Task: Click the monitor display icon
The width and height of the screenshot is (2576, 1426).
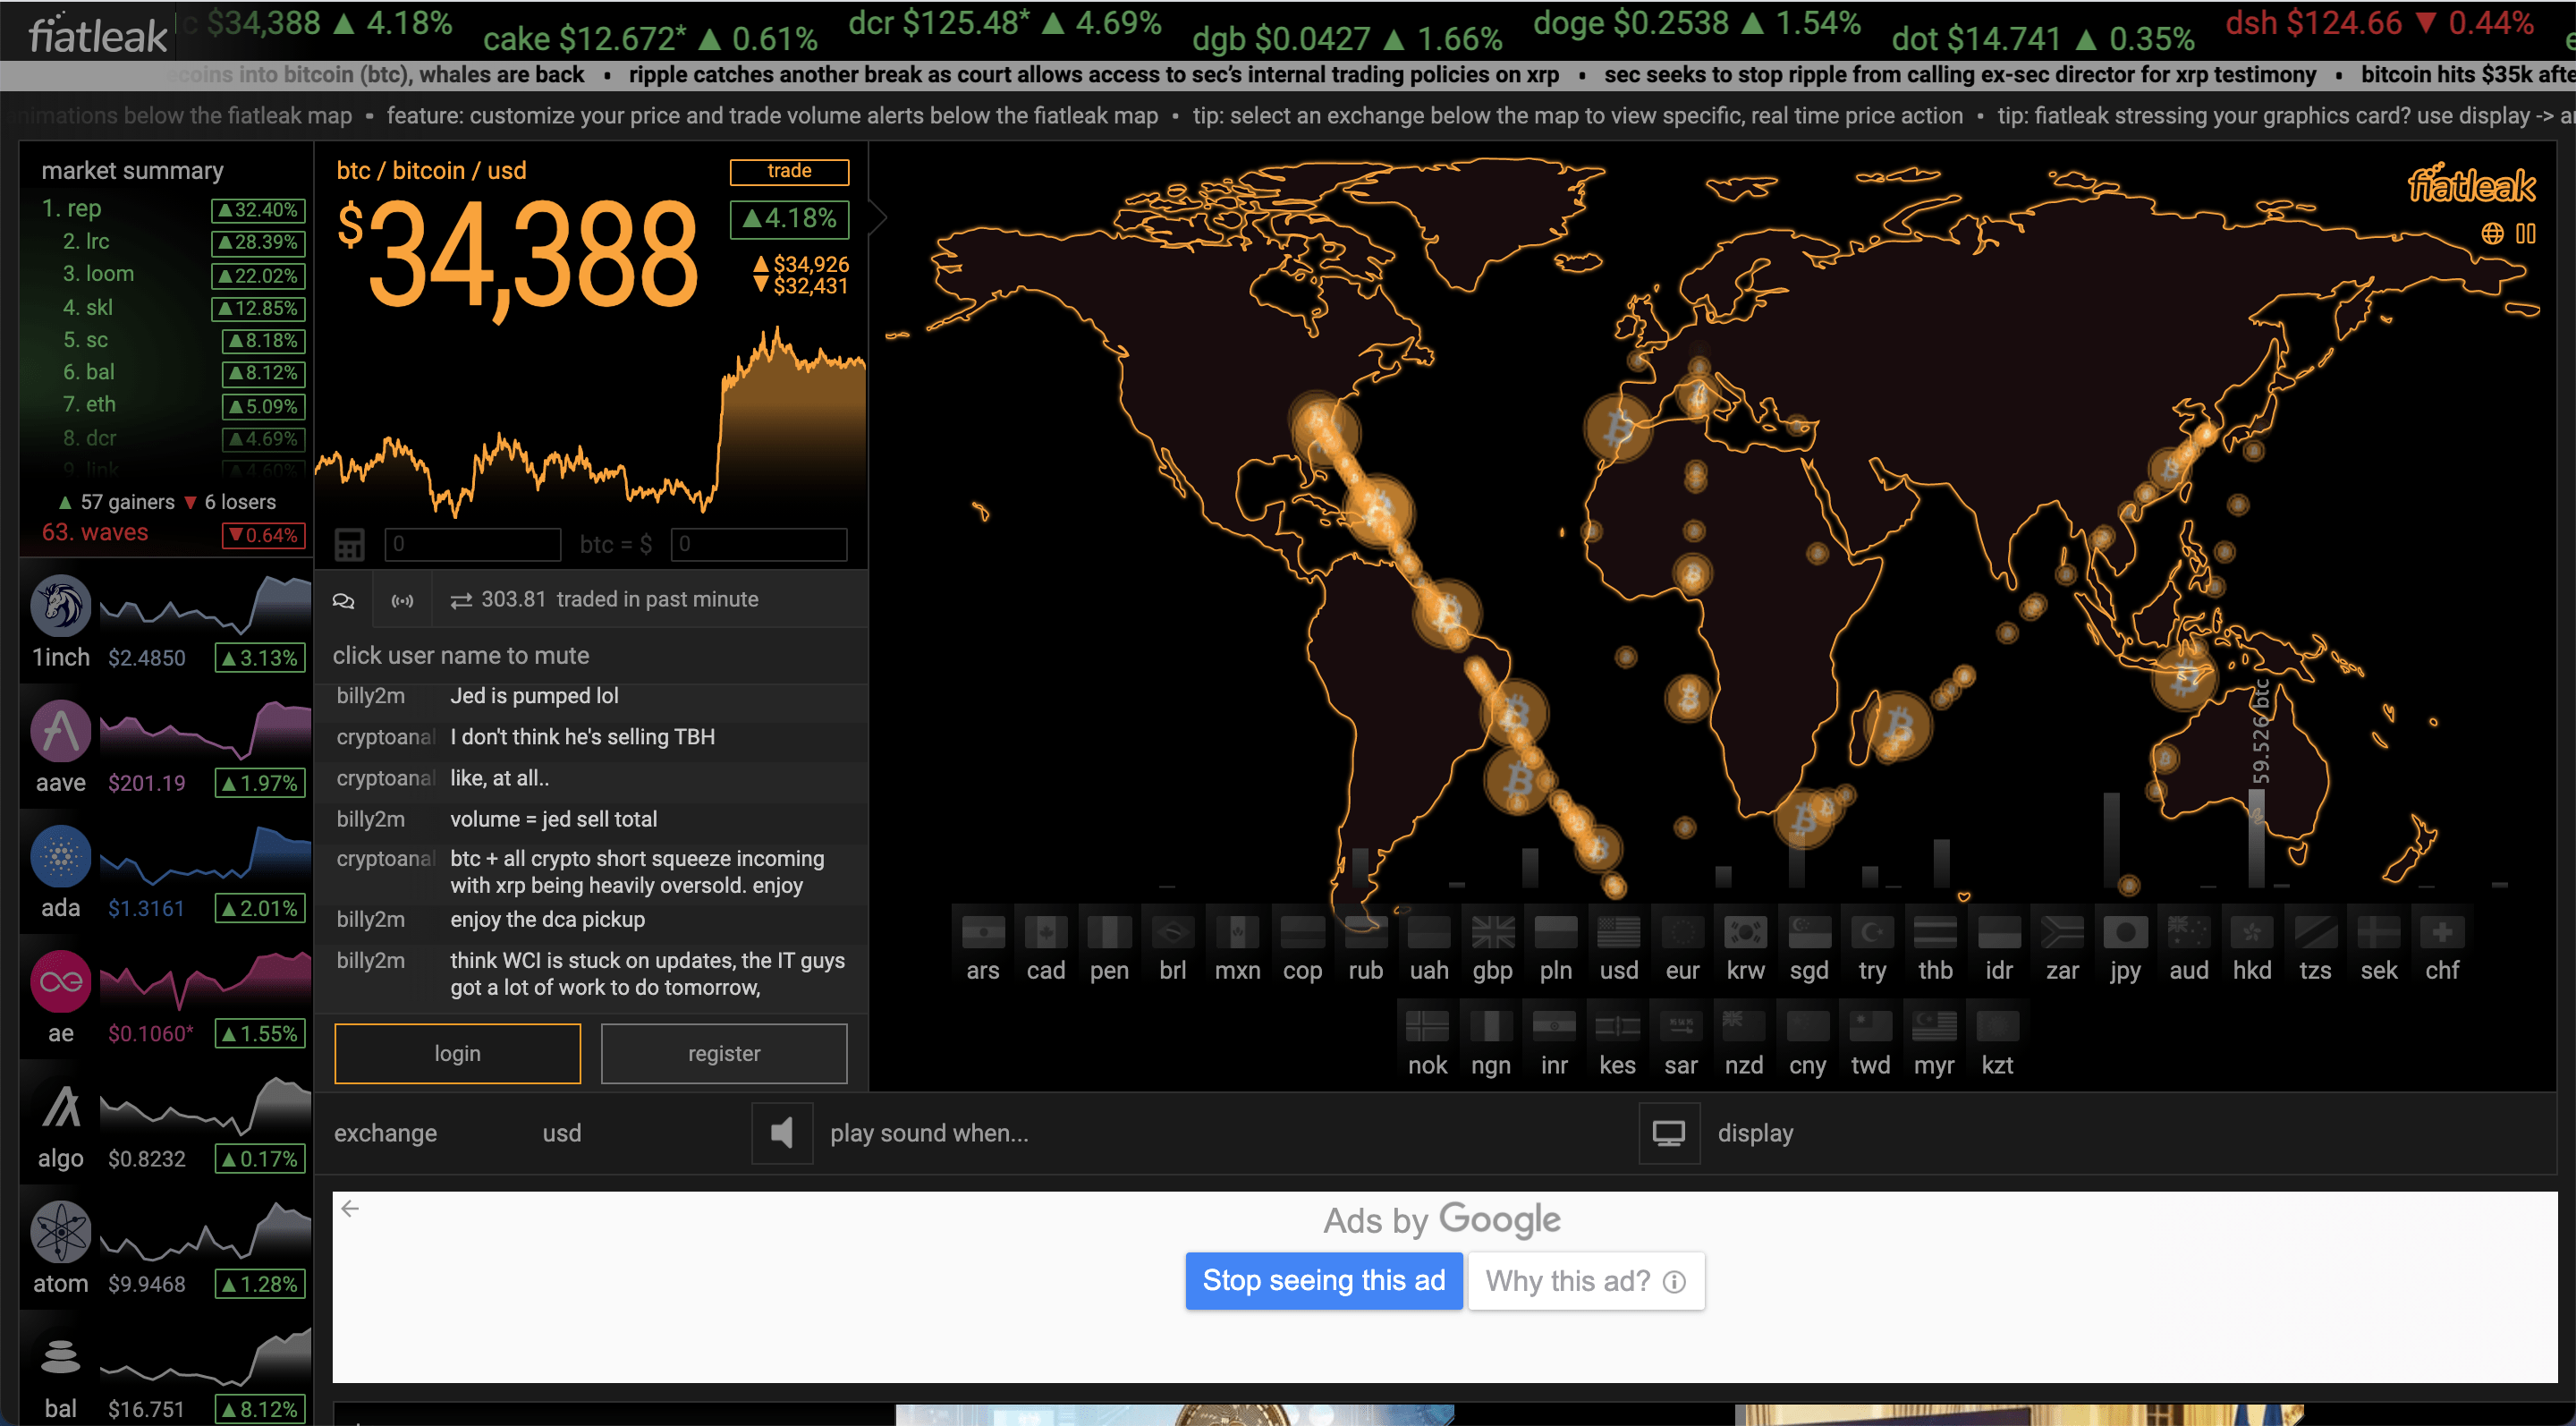Action: click(x=1668, y=1133)
